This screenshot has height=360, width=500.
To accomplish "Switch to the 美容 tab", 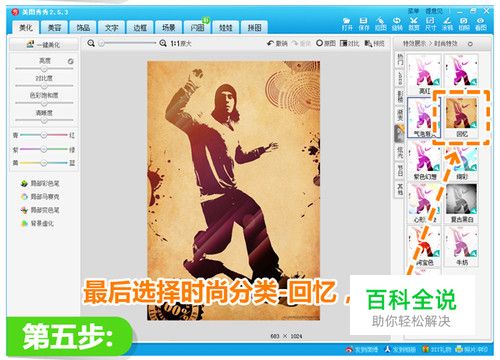I will pyautogui.click(x=54, y=27).
